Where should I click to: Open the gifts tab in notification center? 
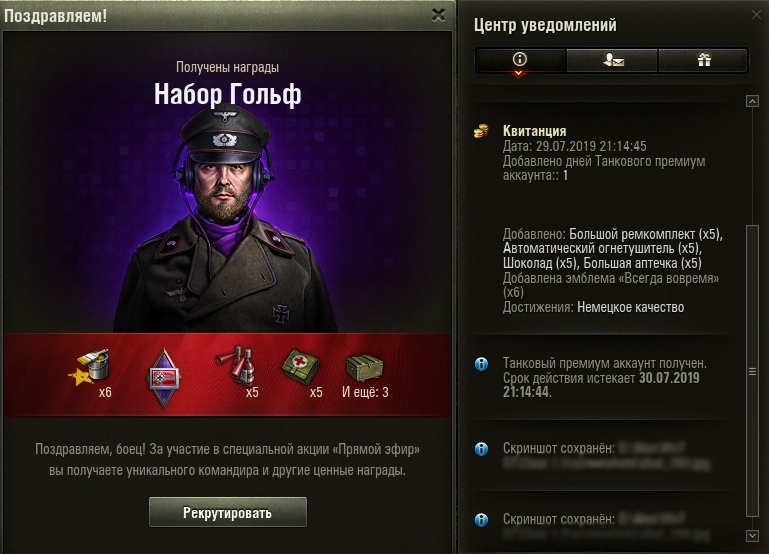click(703, 60)
